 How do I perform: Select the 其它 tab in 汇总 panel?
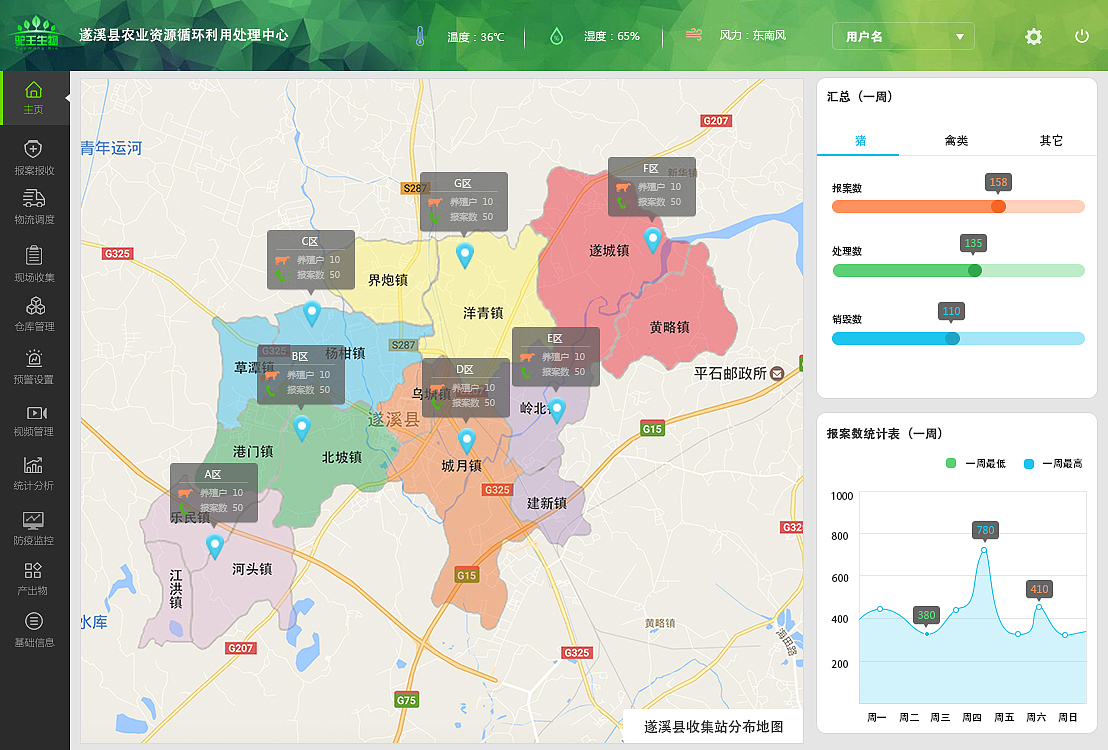pos(1051,140)
